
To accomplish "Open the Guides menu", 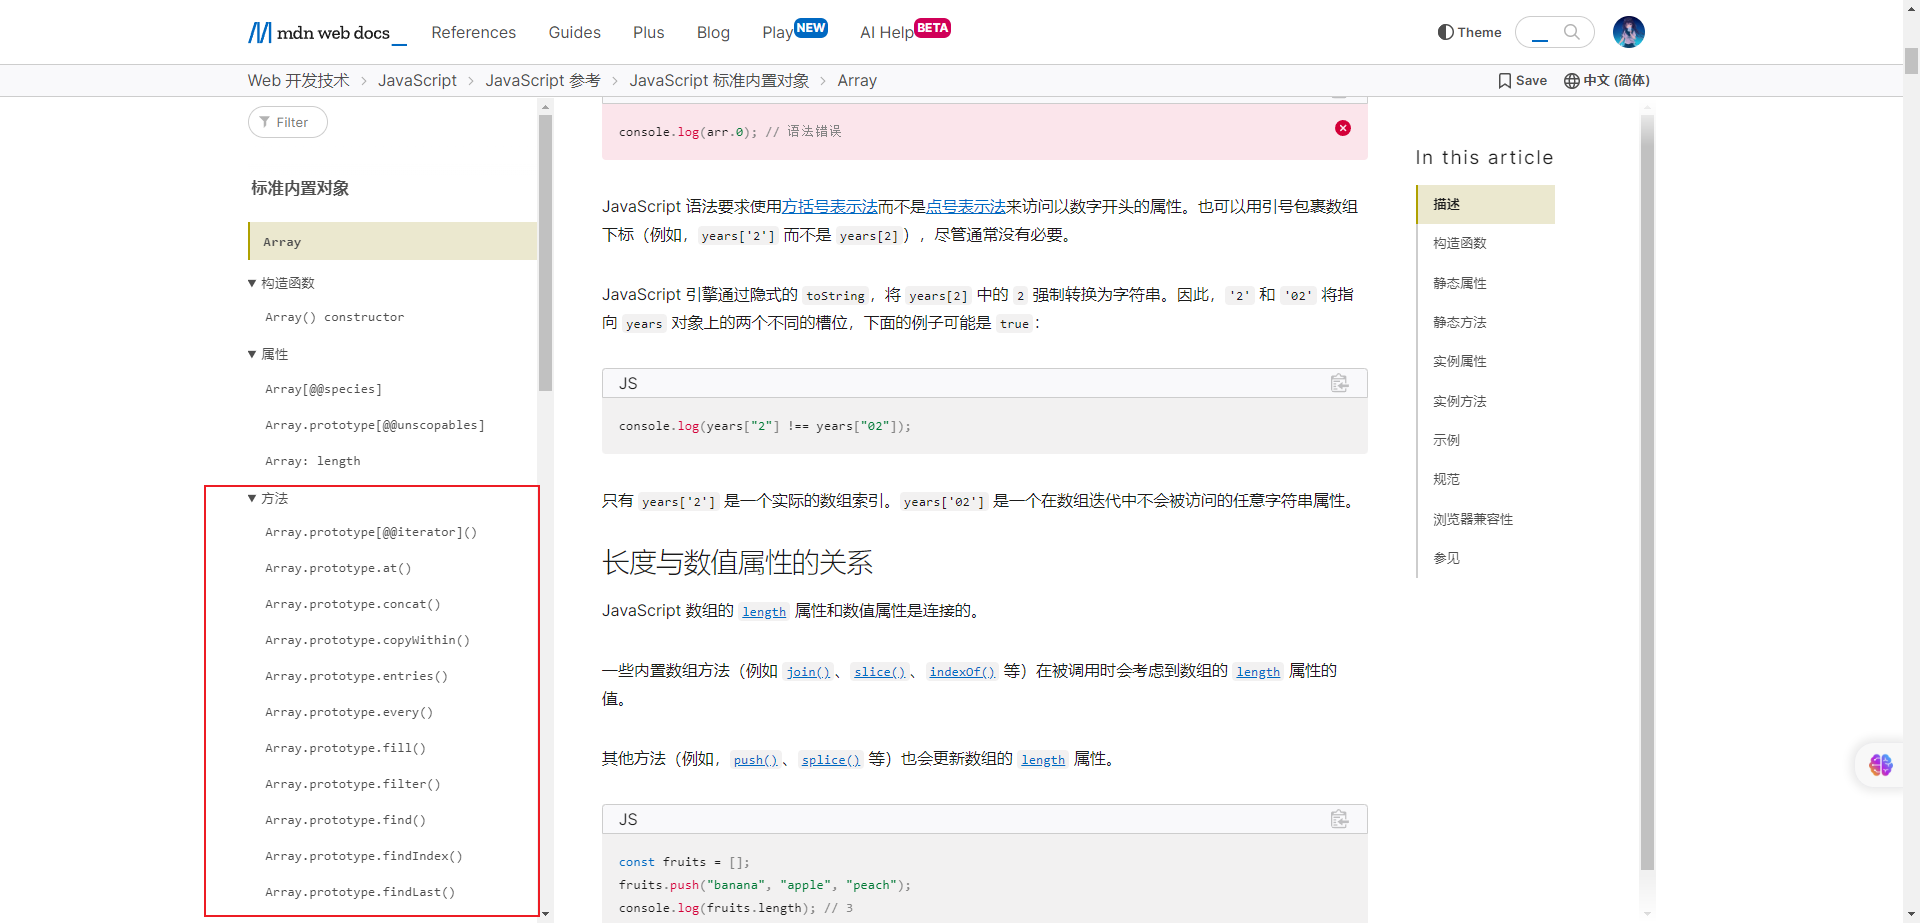I will (x=574, y=33).
